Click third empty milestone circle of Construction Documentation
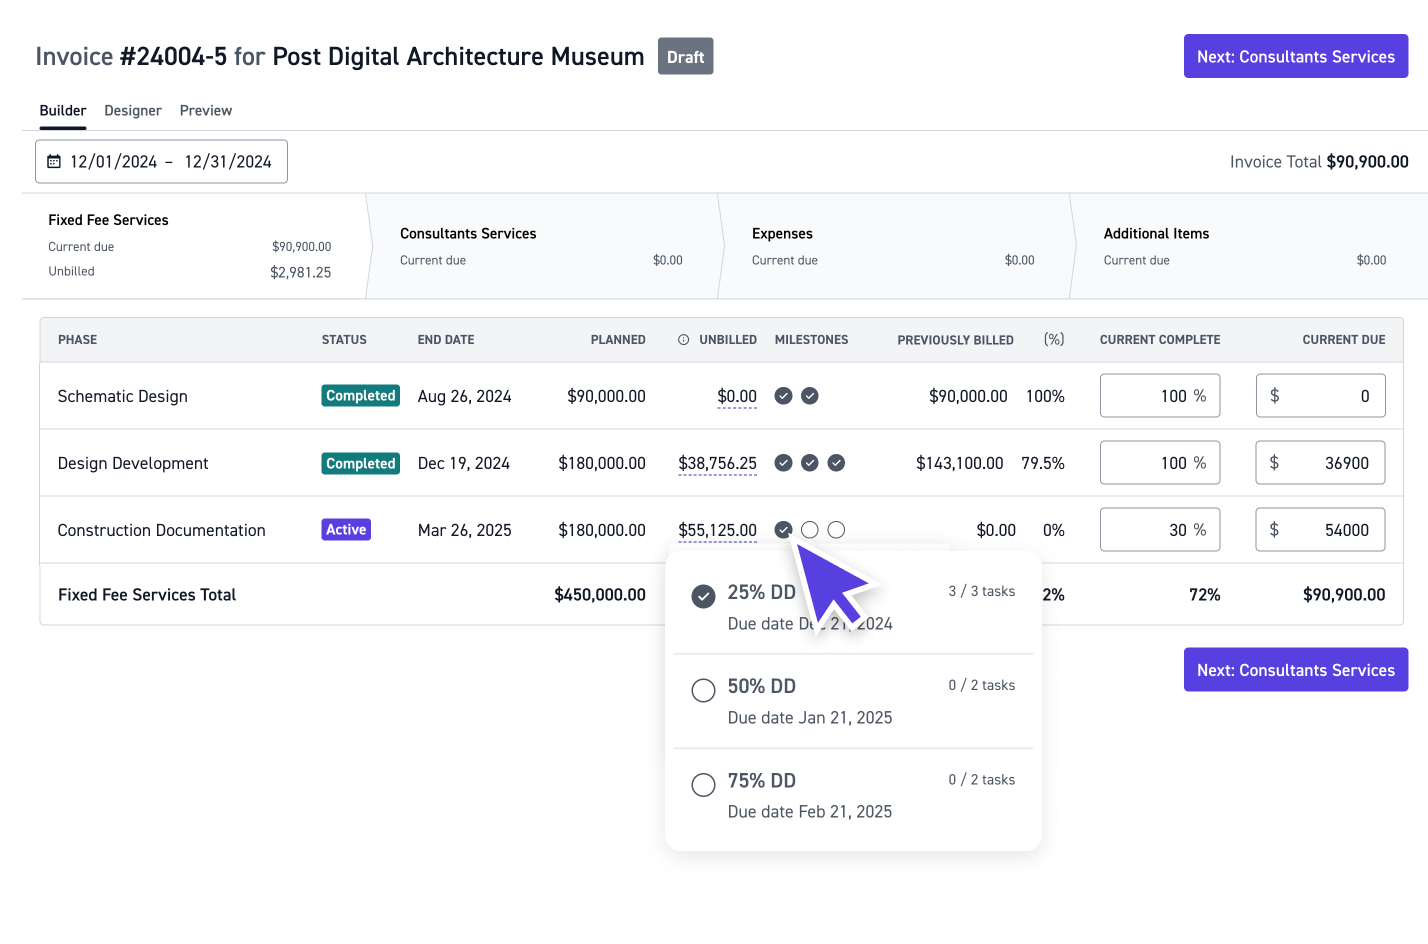The width and height of the screenshot is (1428, 944). 836,530
